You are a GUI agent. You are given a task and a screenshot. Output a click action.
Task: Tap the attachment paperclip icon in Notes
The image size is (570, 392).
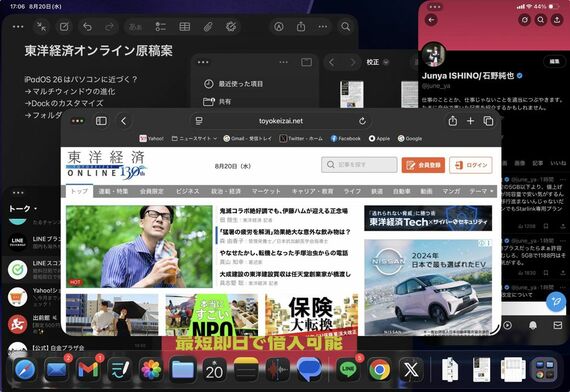pos(208,27)
